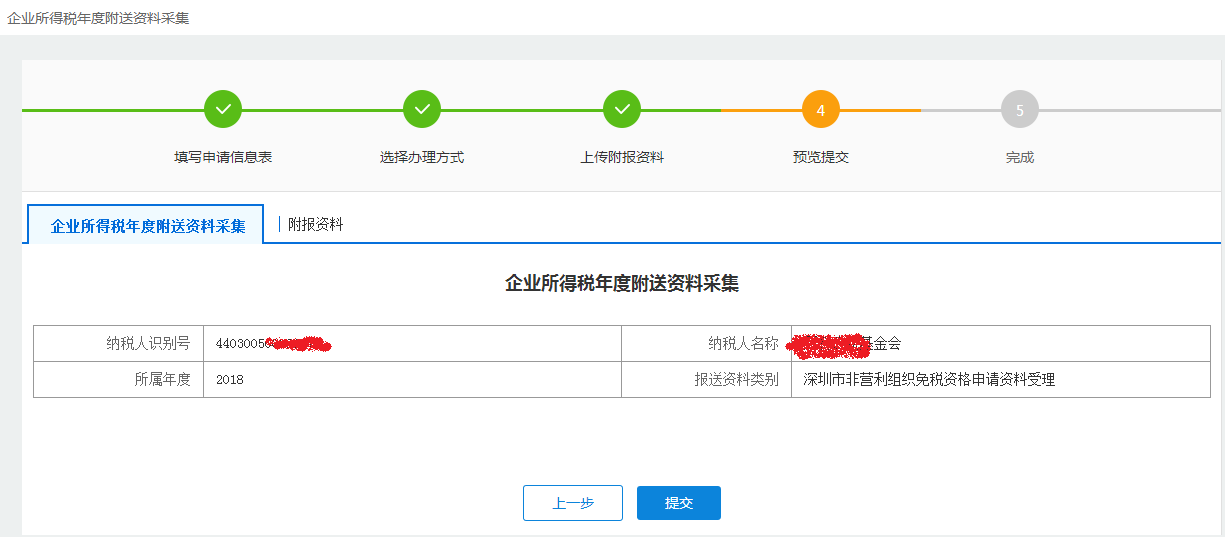Switch to the 企业所得税年度附送资料采集 tab
Viewport: 1225px width, 537px height.
tap(147, 226)
